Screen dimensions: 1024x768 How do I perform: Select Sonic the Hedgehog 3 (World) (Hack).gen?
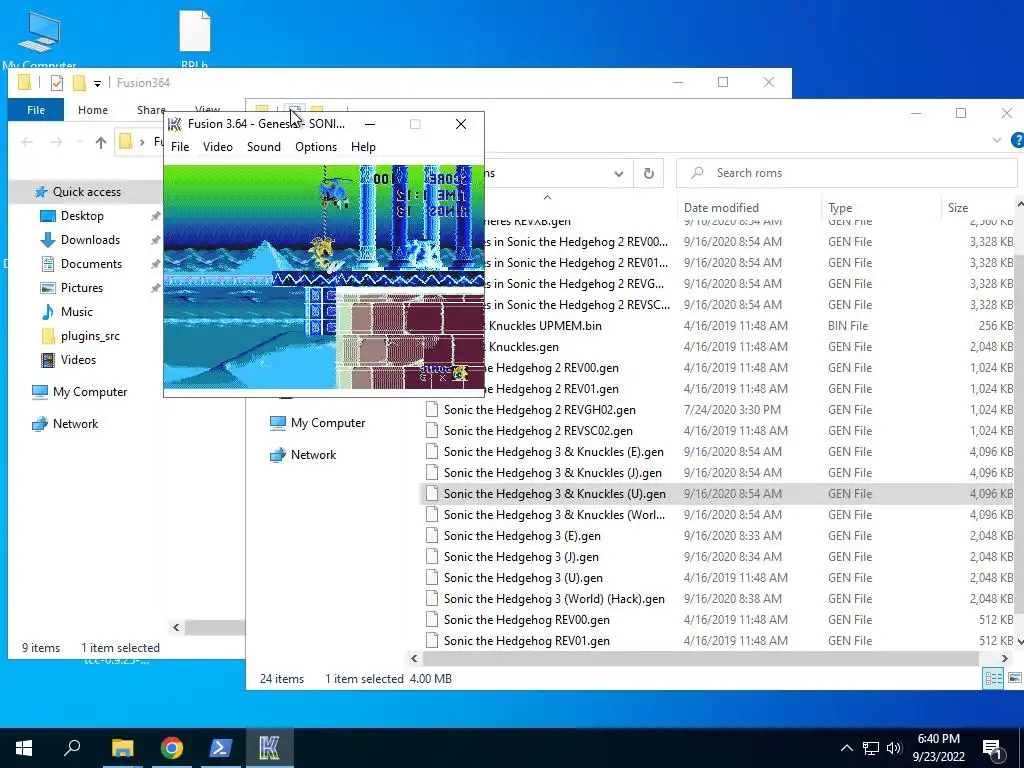tap(554, 599)
